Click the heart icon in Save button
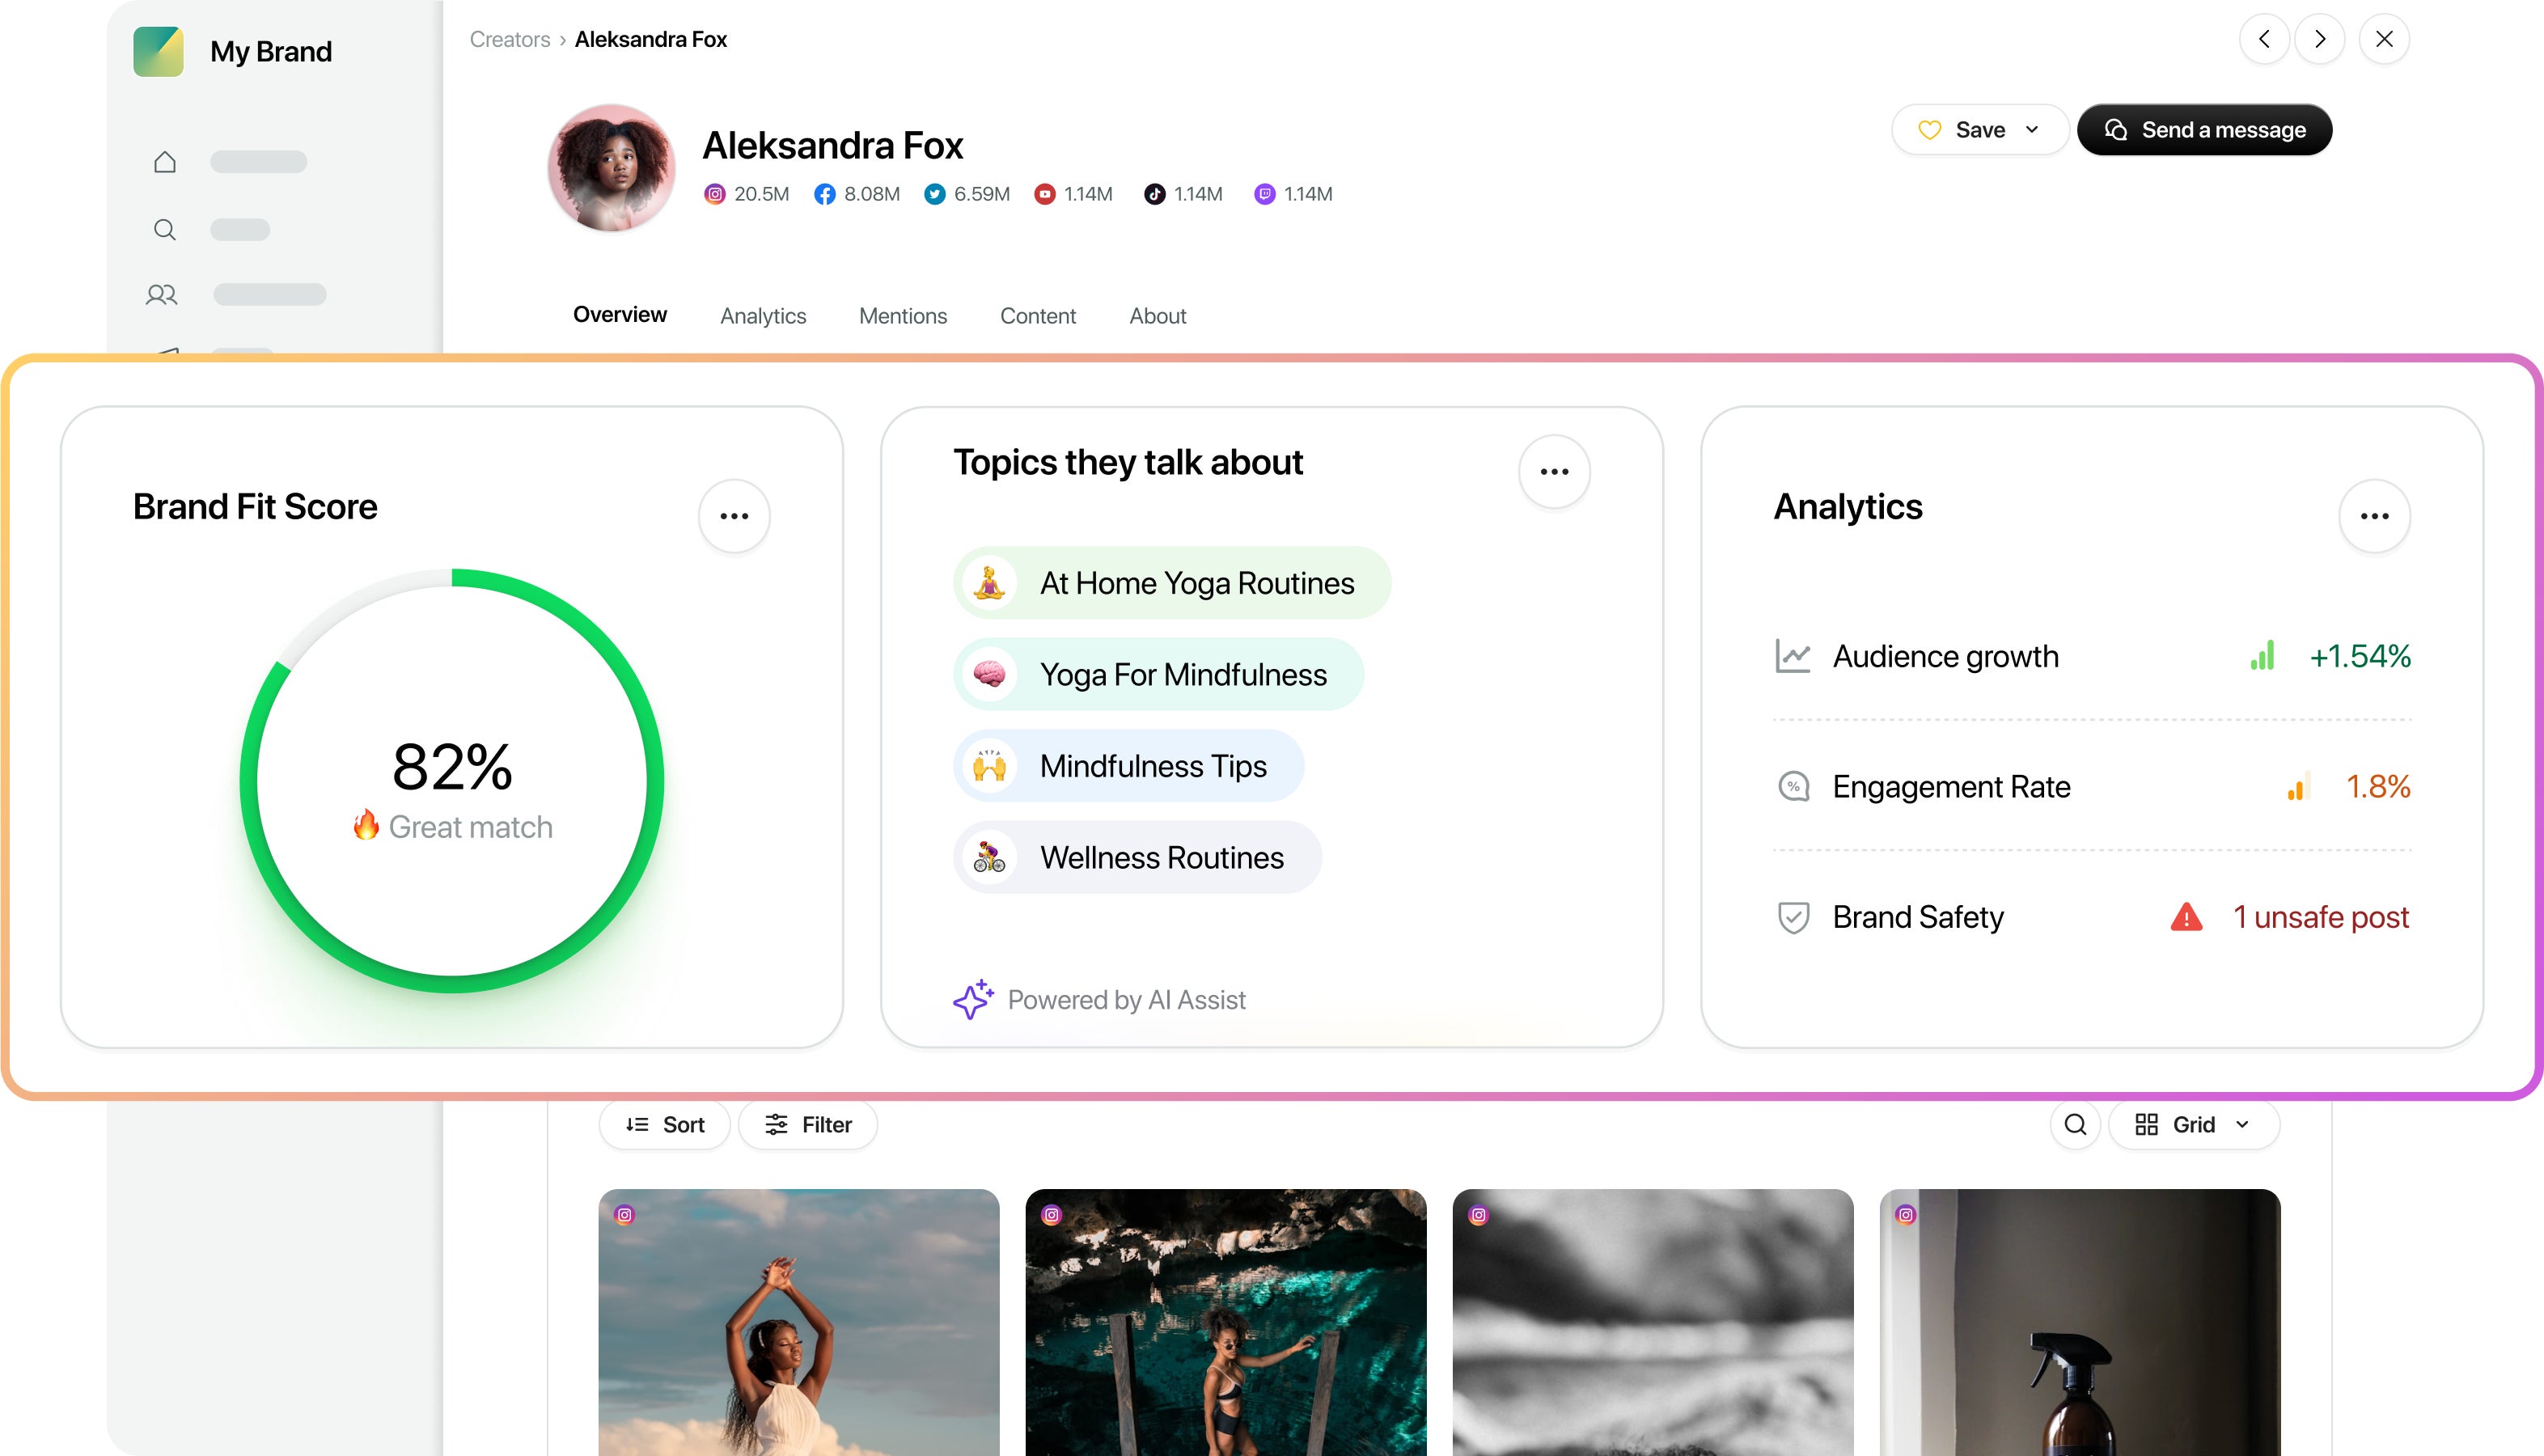2544x1456 pixels. [x=1932, y=129]
